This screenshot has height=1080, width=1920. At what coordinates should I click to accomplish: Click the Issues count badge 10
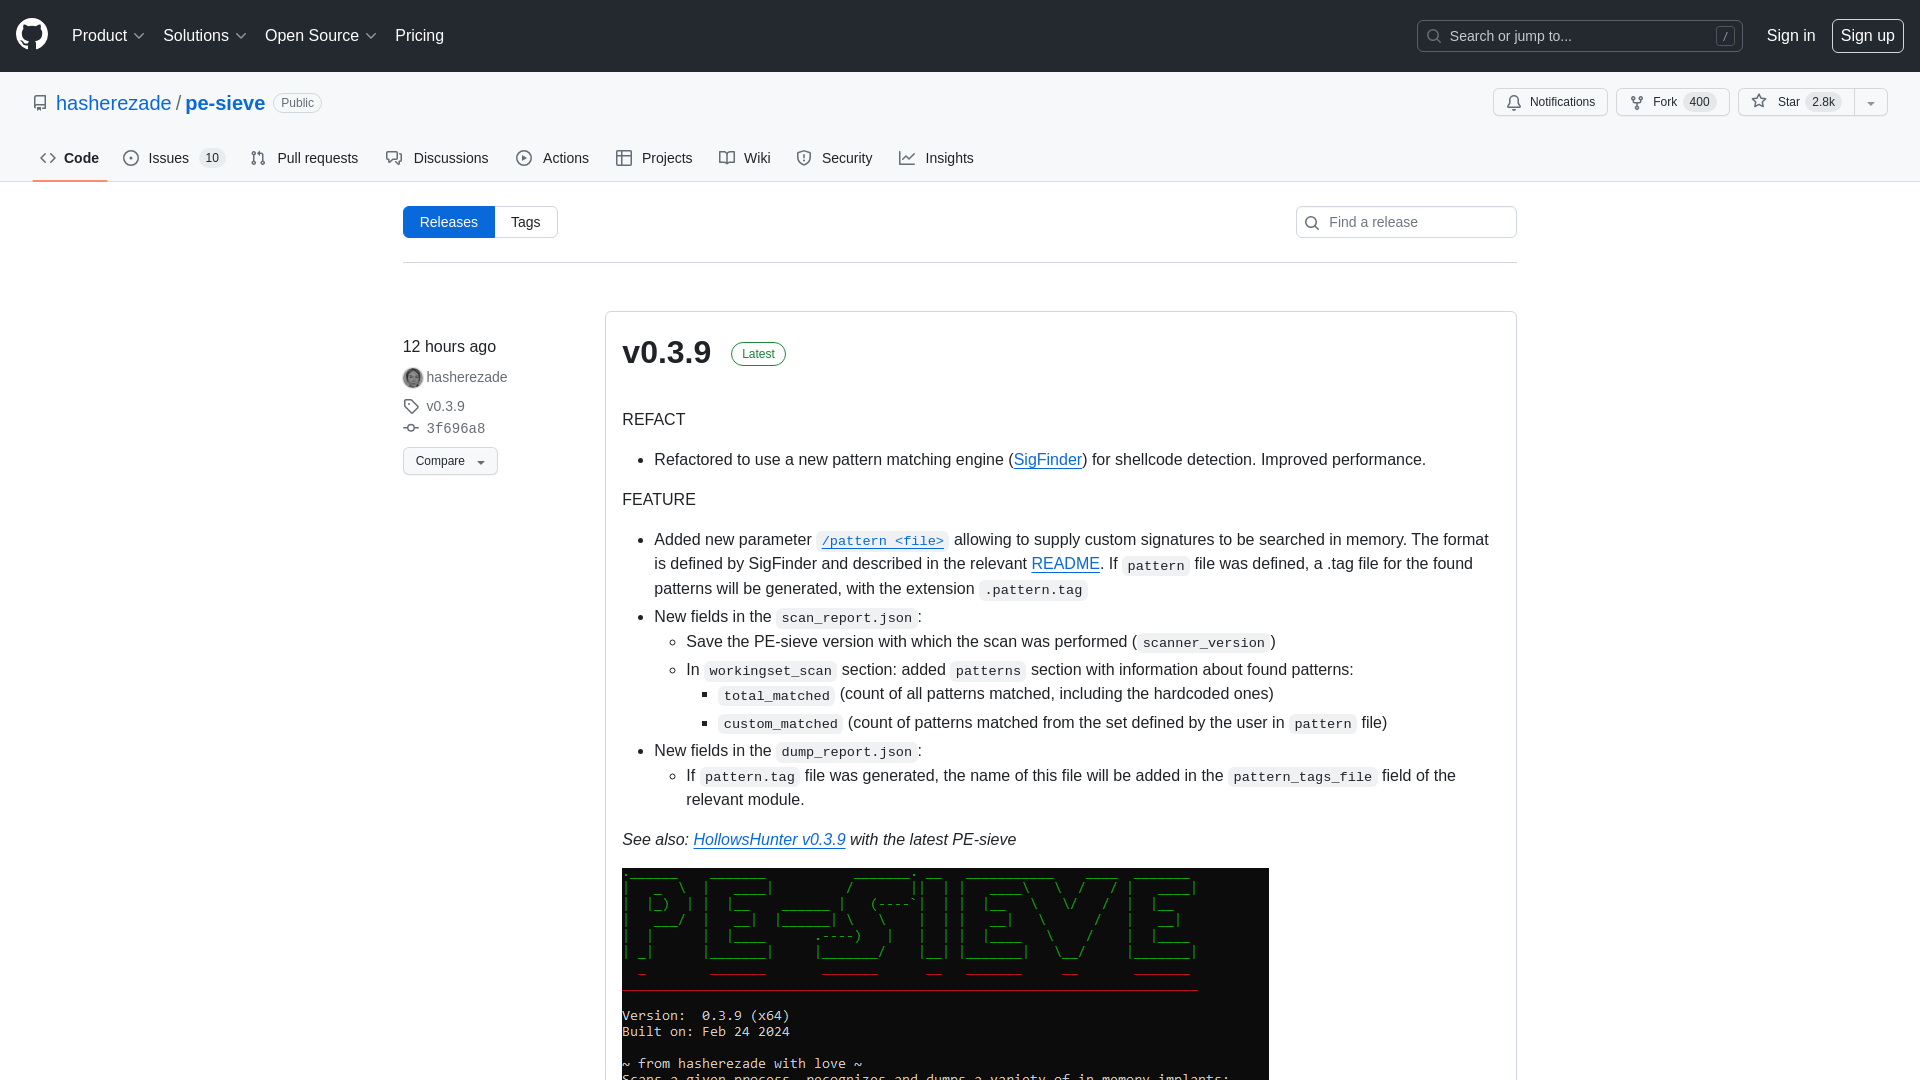point(212,158)
